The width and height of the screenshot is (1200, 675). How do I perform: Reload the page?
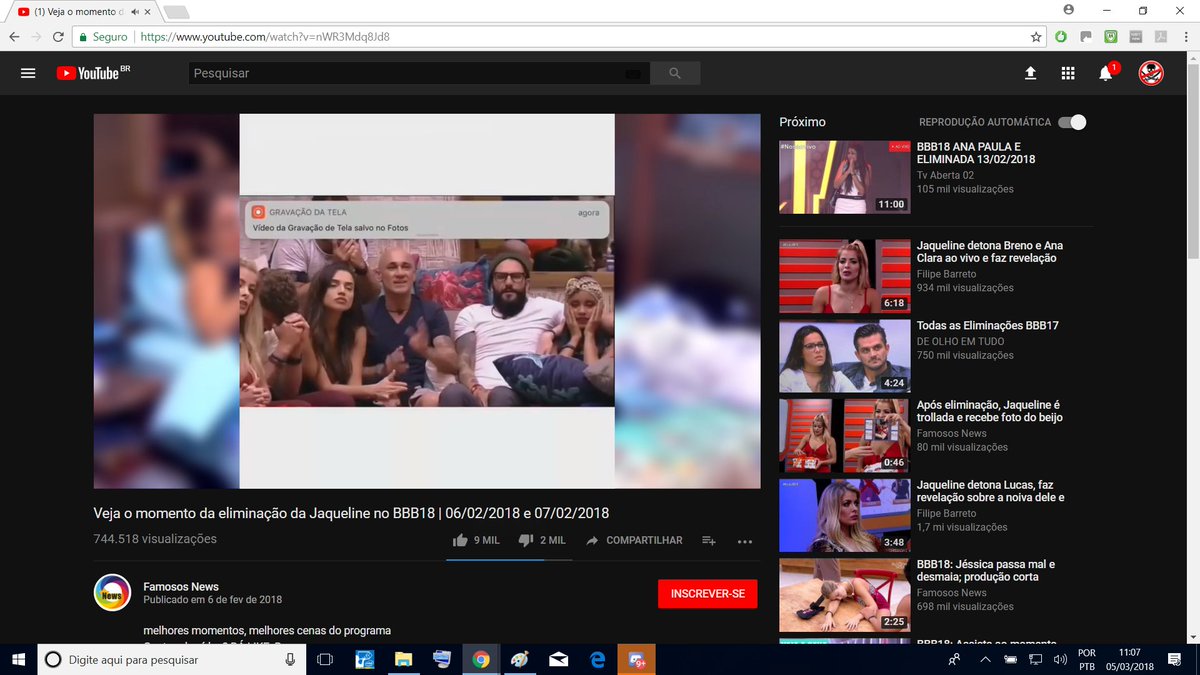click(59, 37)
